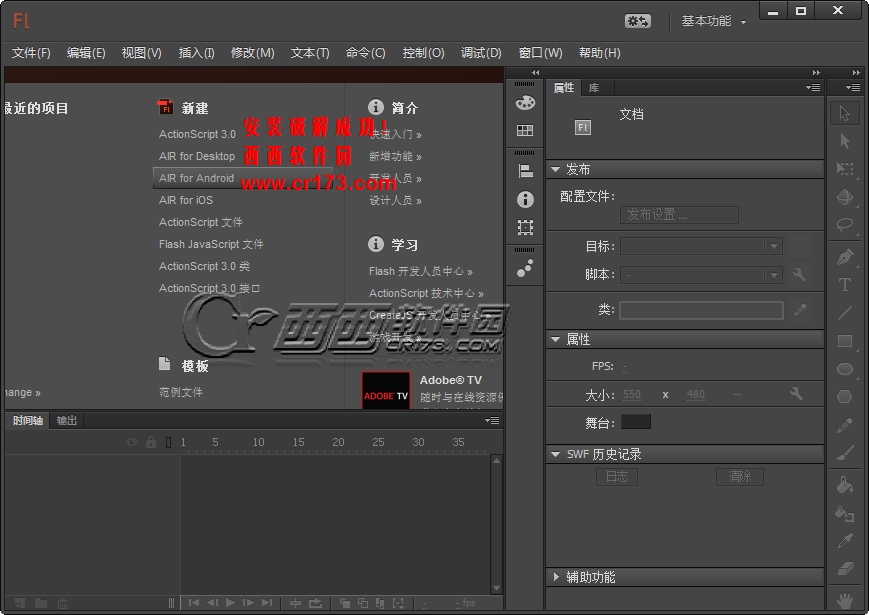Open the Align panel icon

pyautogui.click(x=525, y=171)
